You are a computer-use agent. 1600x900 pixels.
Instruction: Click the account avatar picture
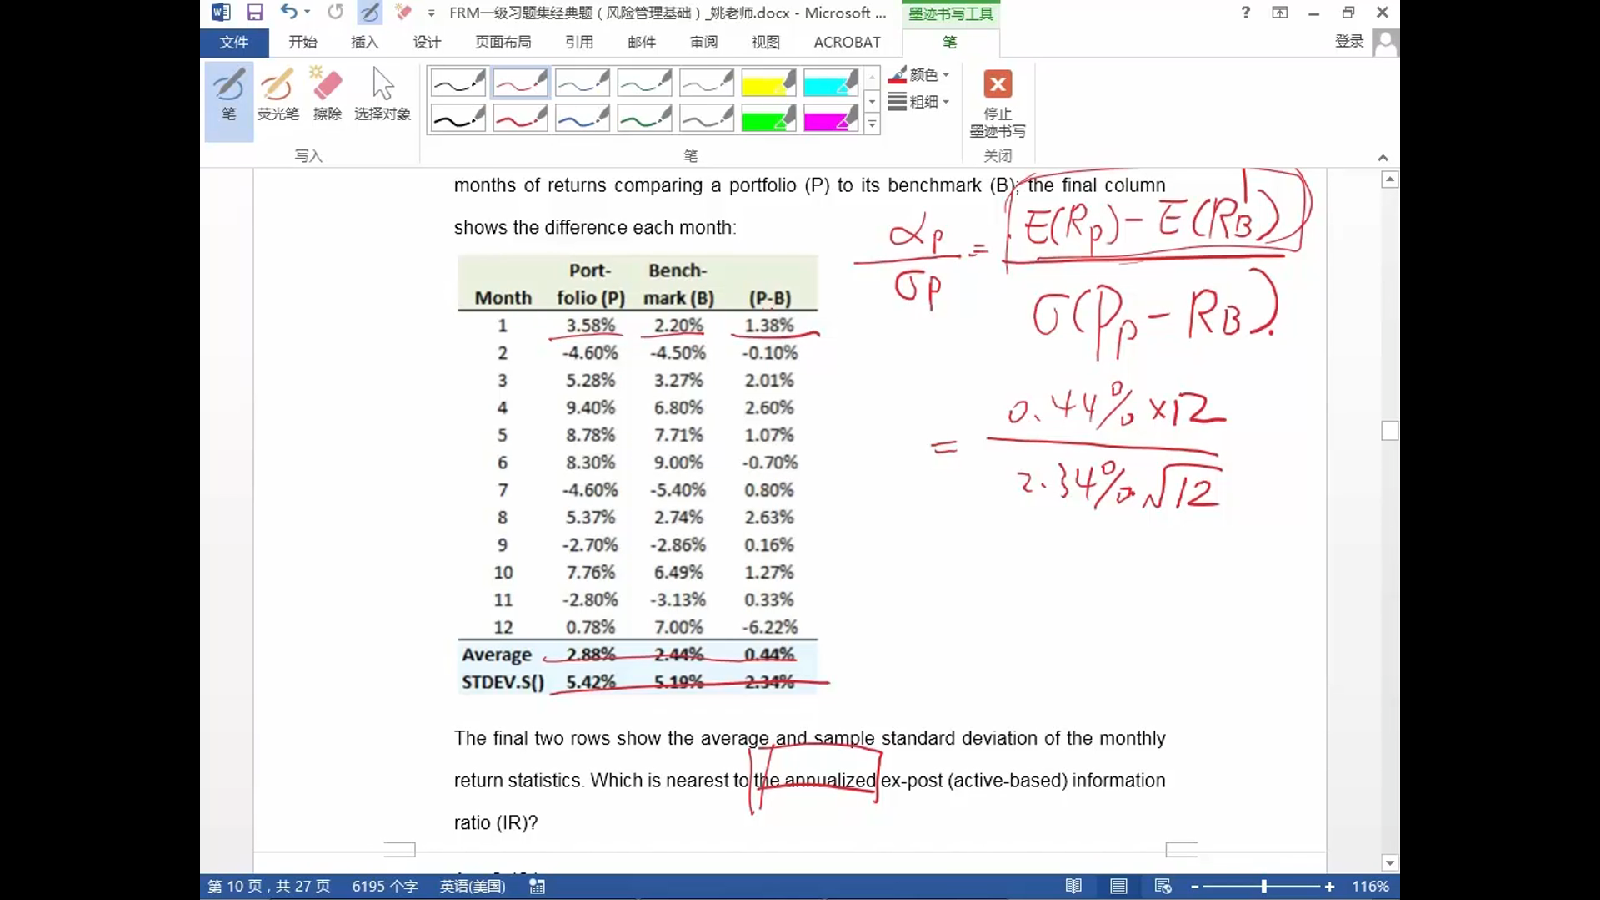pos(1385,42)
